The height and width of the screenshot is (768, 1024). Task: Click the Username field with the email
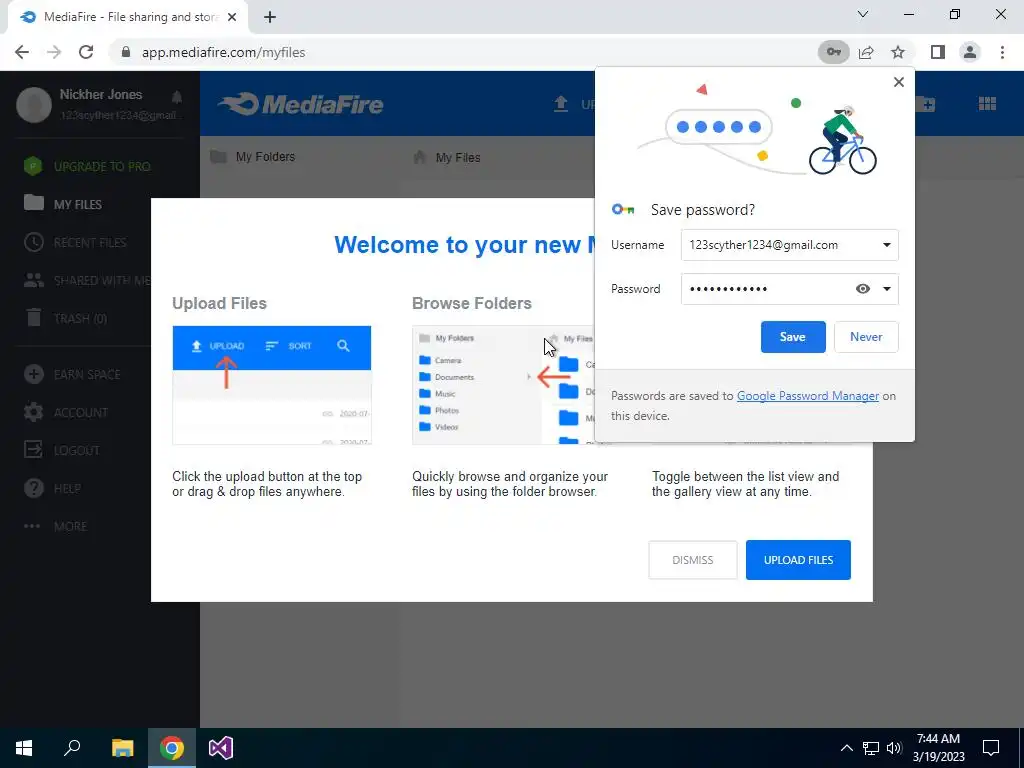(790, 245)
